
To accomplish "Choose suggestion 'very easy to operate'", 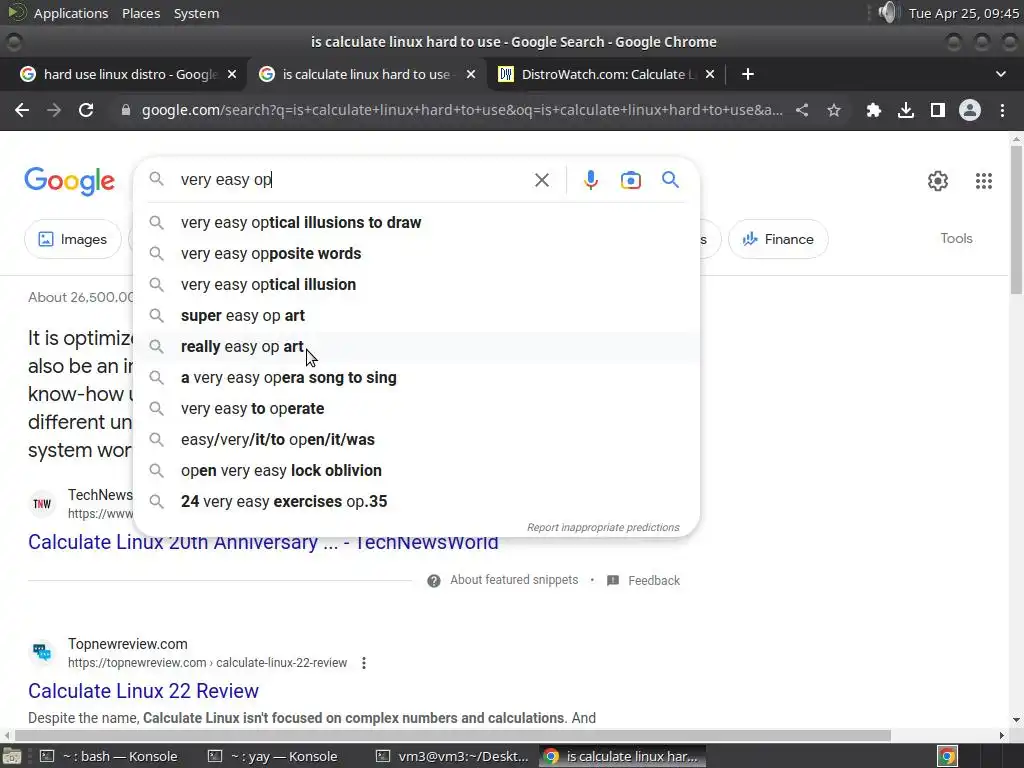I will 416,409.
